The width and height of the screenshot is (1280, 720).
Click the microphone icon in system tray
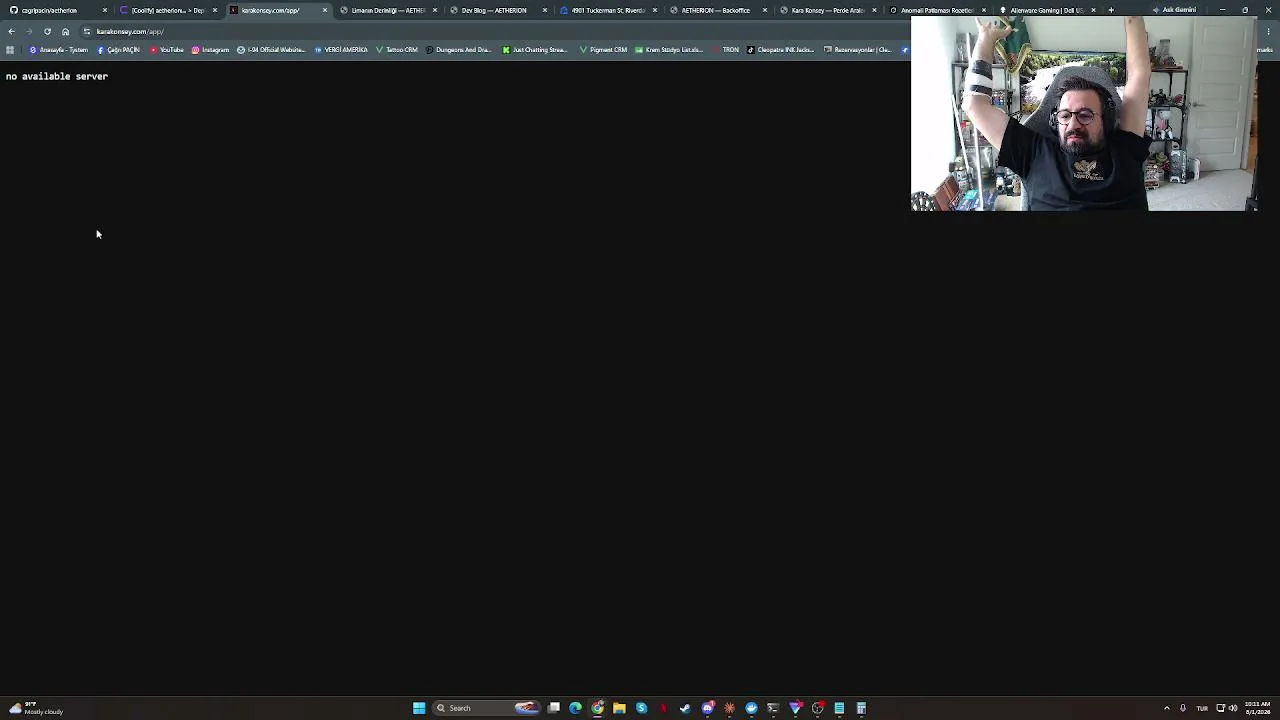pyautogui.click(x=1183, y=708)
